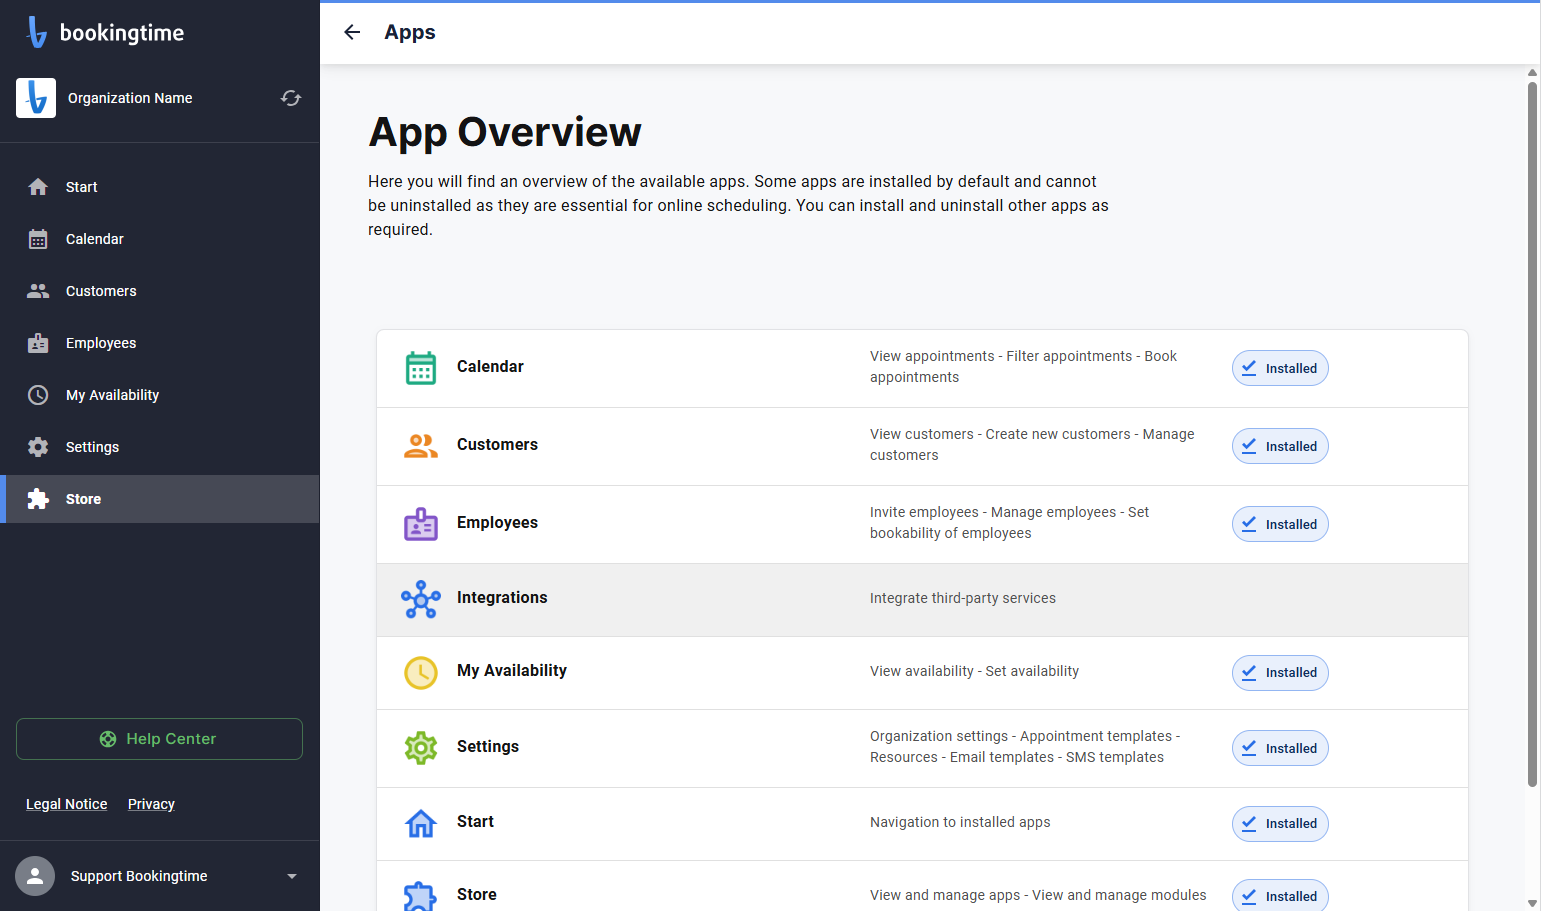Open the Start menu item in sidebar
This screenshot has width=1541, height=911.
tap(160, 187)
